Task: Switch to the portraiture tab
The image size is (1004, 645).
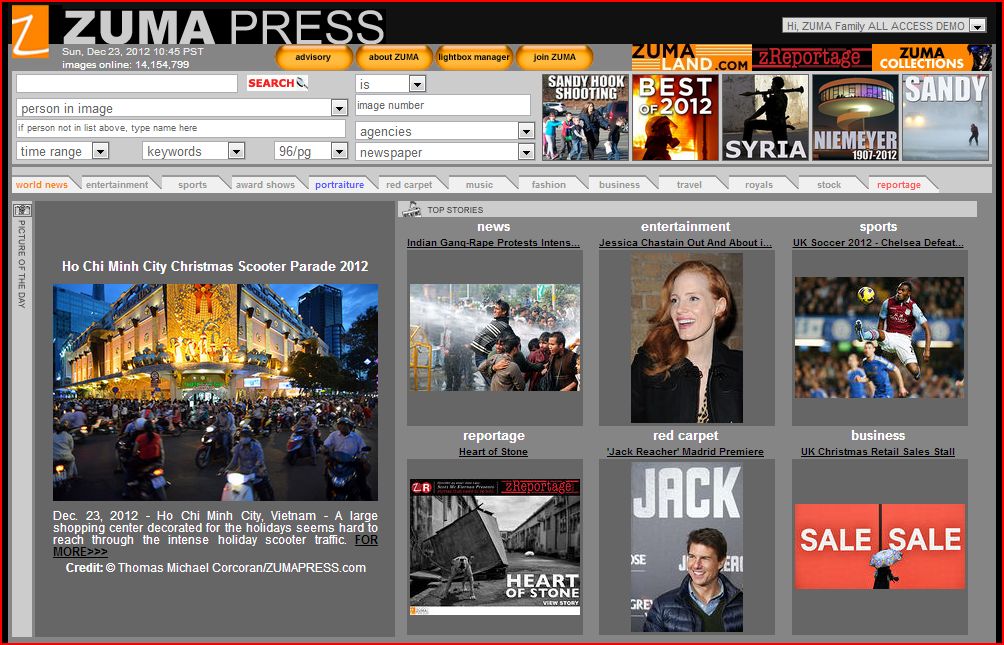Action: pyautogui.click(x=339, y=184)
